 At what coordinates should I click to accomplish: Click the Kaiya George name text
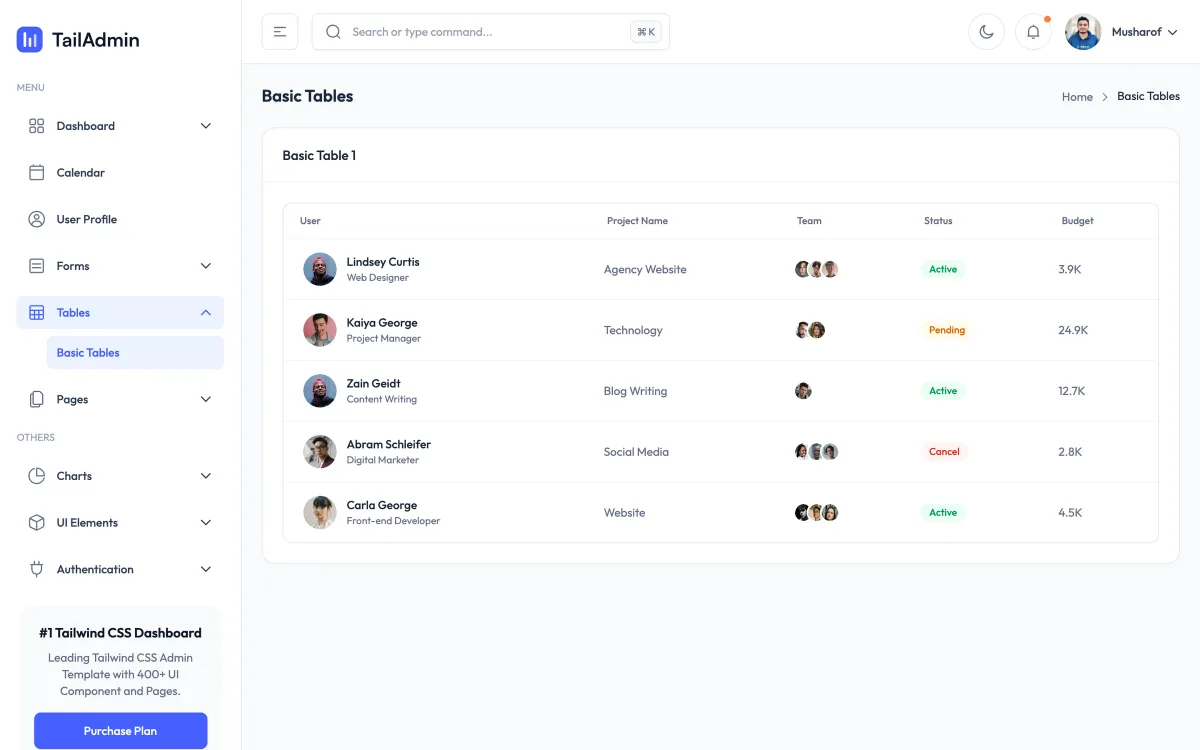point(382,323)
